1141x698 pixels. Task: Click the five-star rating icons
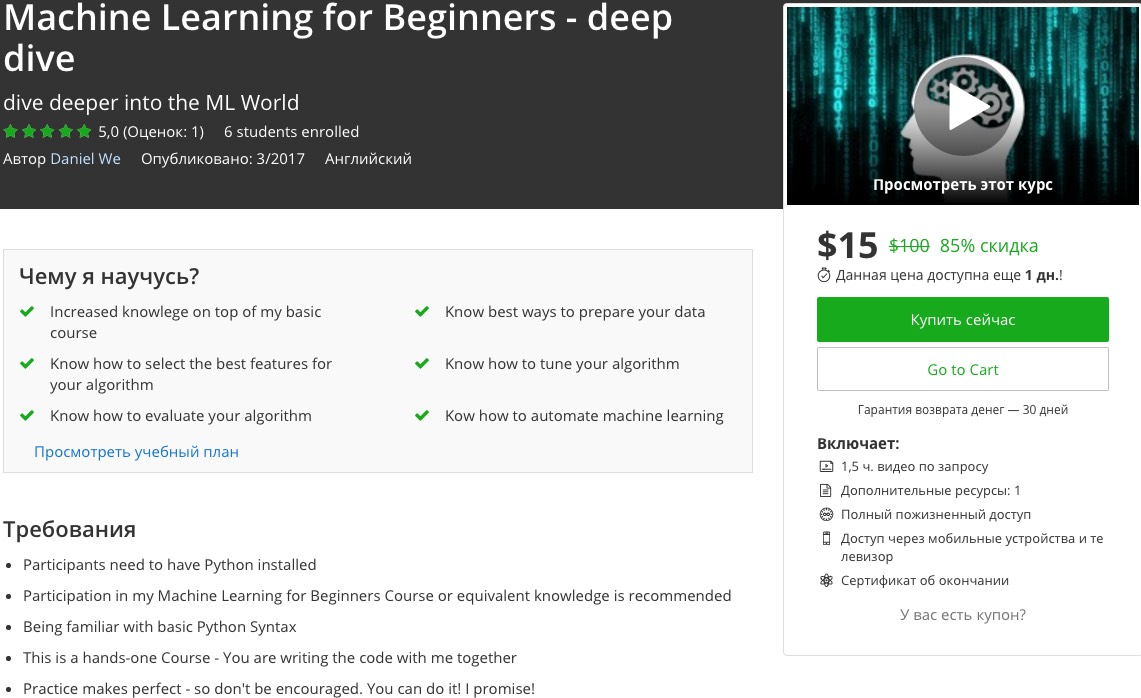pos(47,132)
